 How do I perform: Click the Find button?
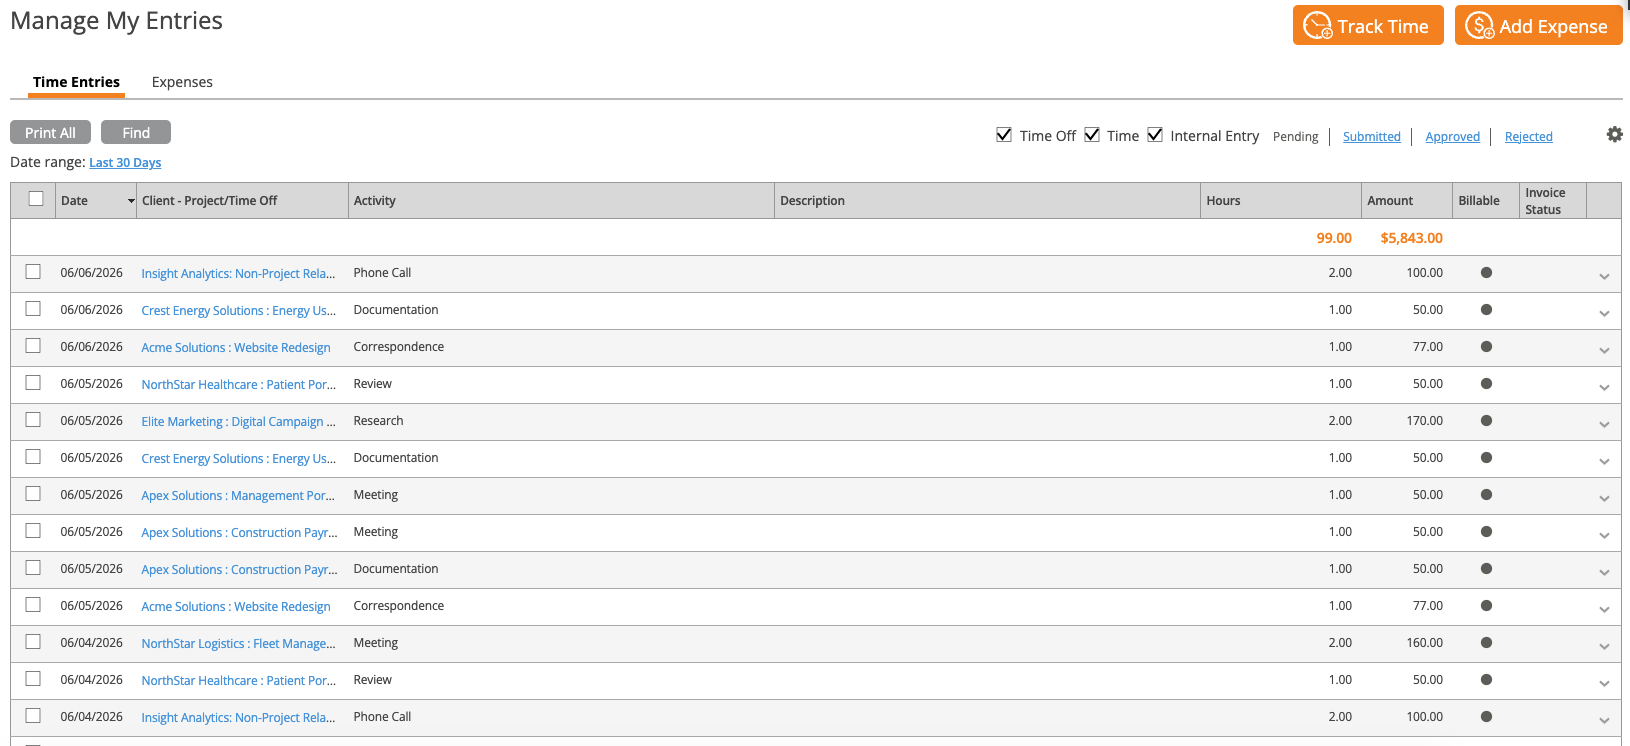pyautogui.click(x=136, y=133)
